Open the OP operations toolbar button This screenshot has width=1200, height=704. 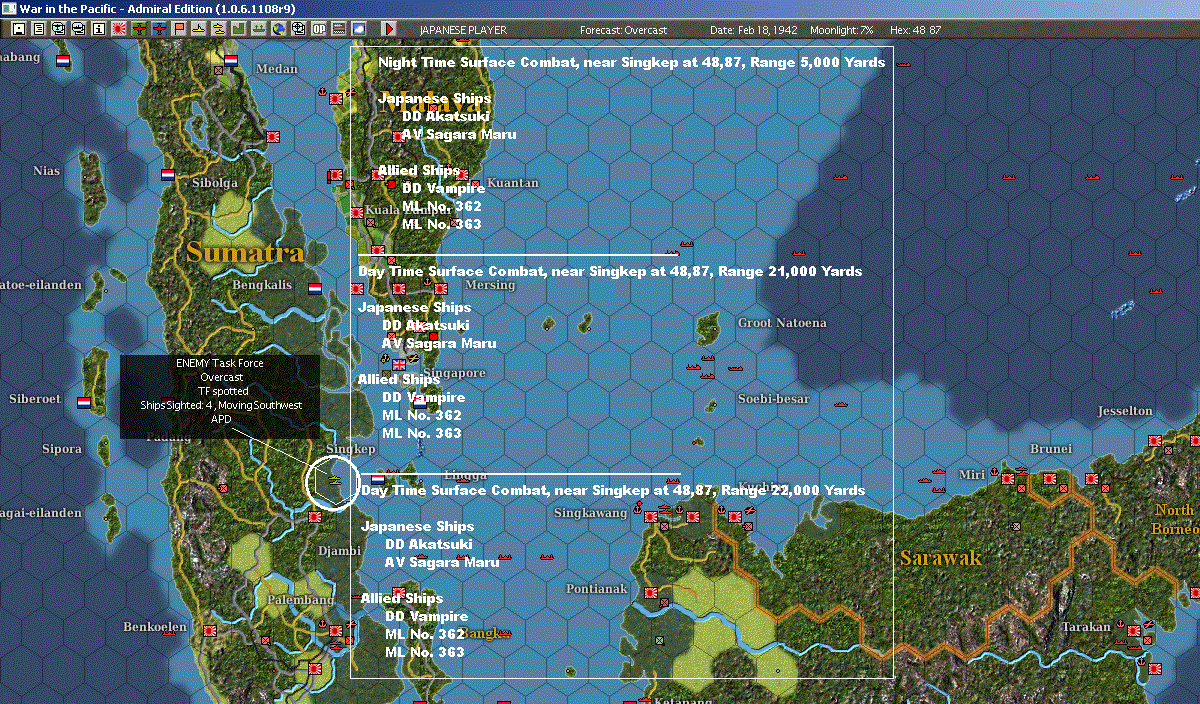(318, 29)
